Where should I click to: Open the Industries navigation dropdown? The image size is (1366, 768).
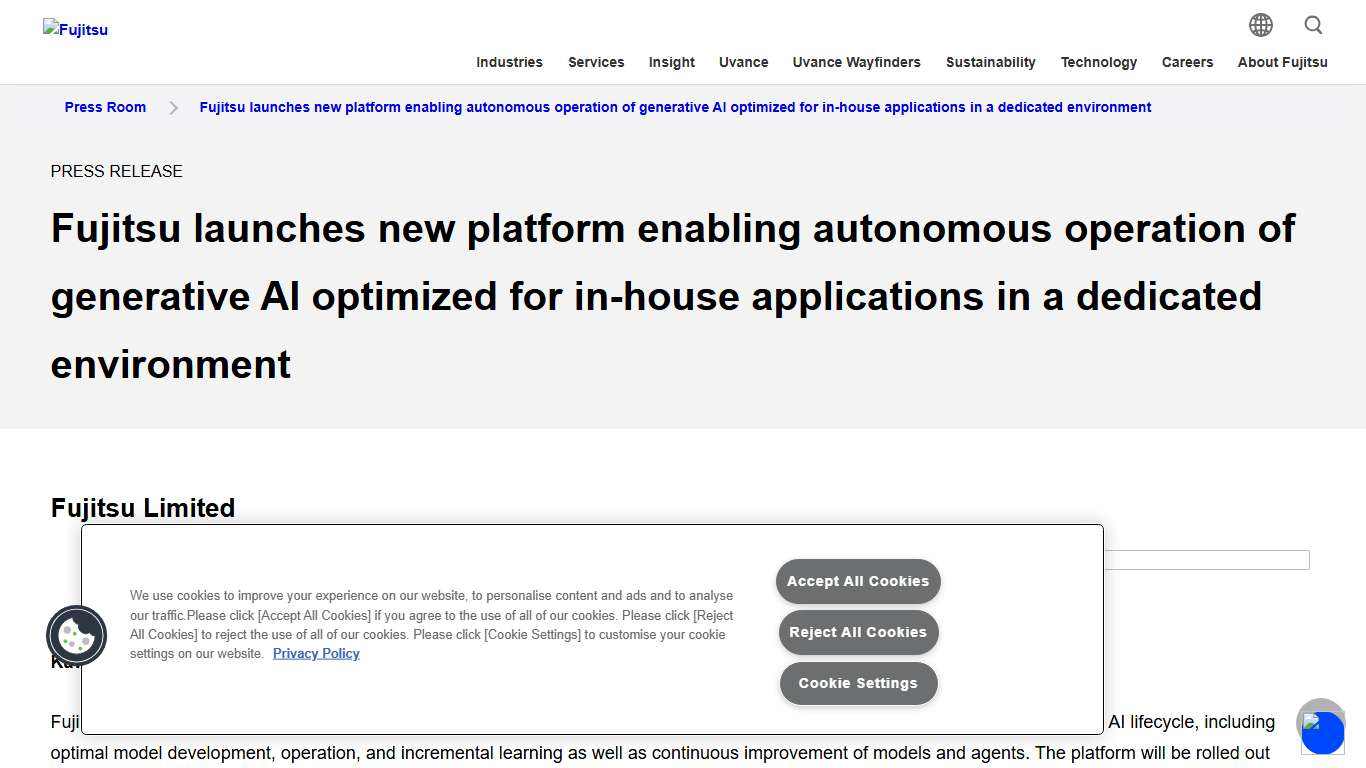[x=509, y=62]
